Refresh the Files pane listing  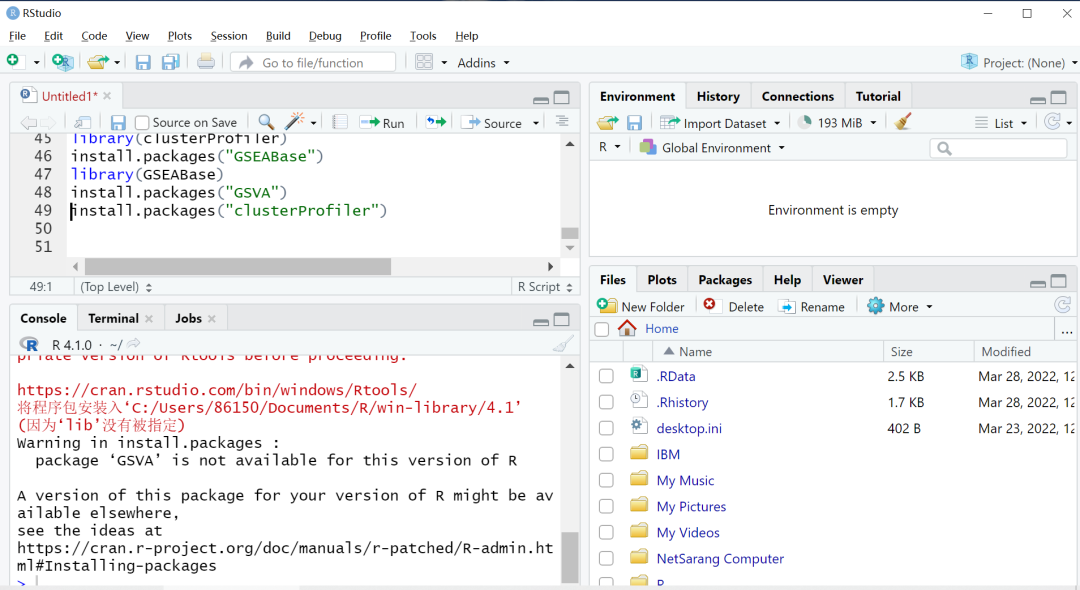[1063, 305]
